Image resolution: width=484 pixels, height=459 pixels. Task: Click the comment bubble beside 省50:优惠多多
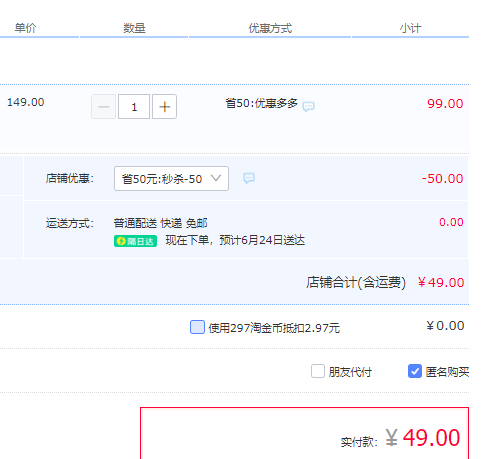coord(308,106)
